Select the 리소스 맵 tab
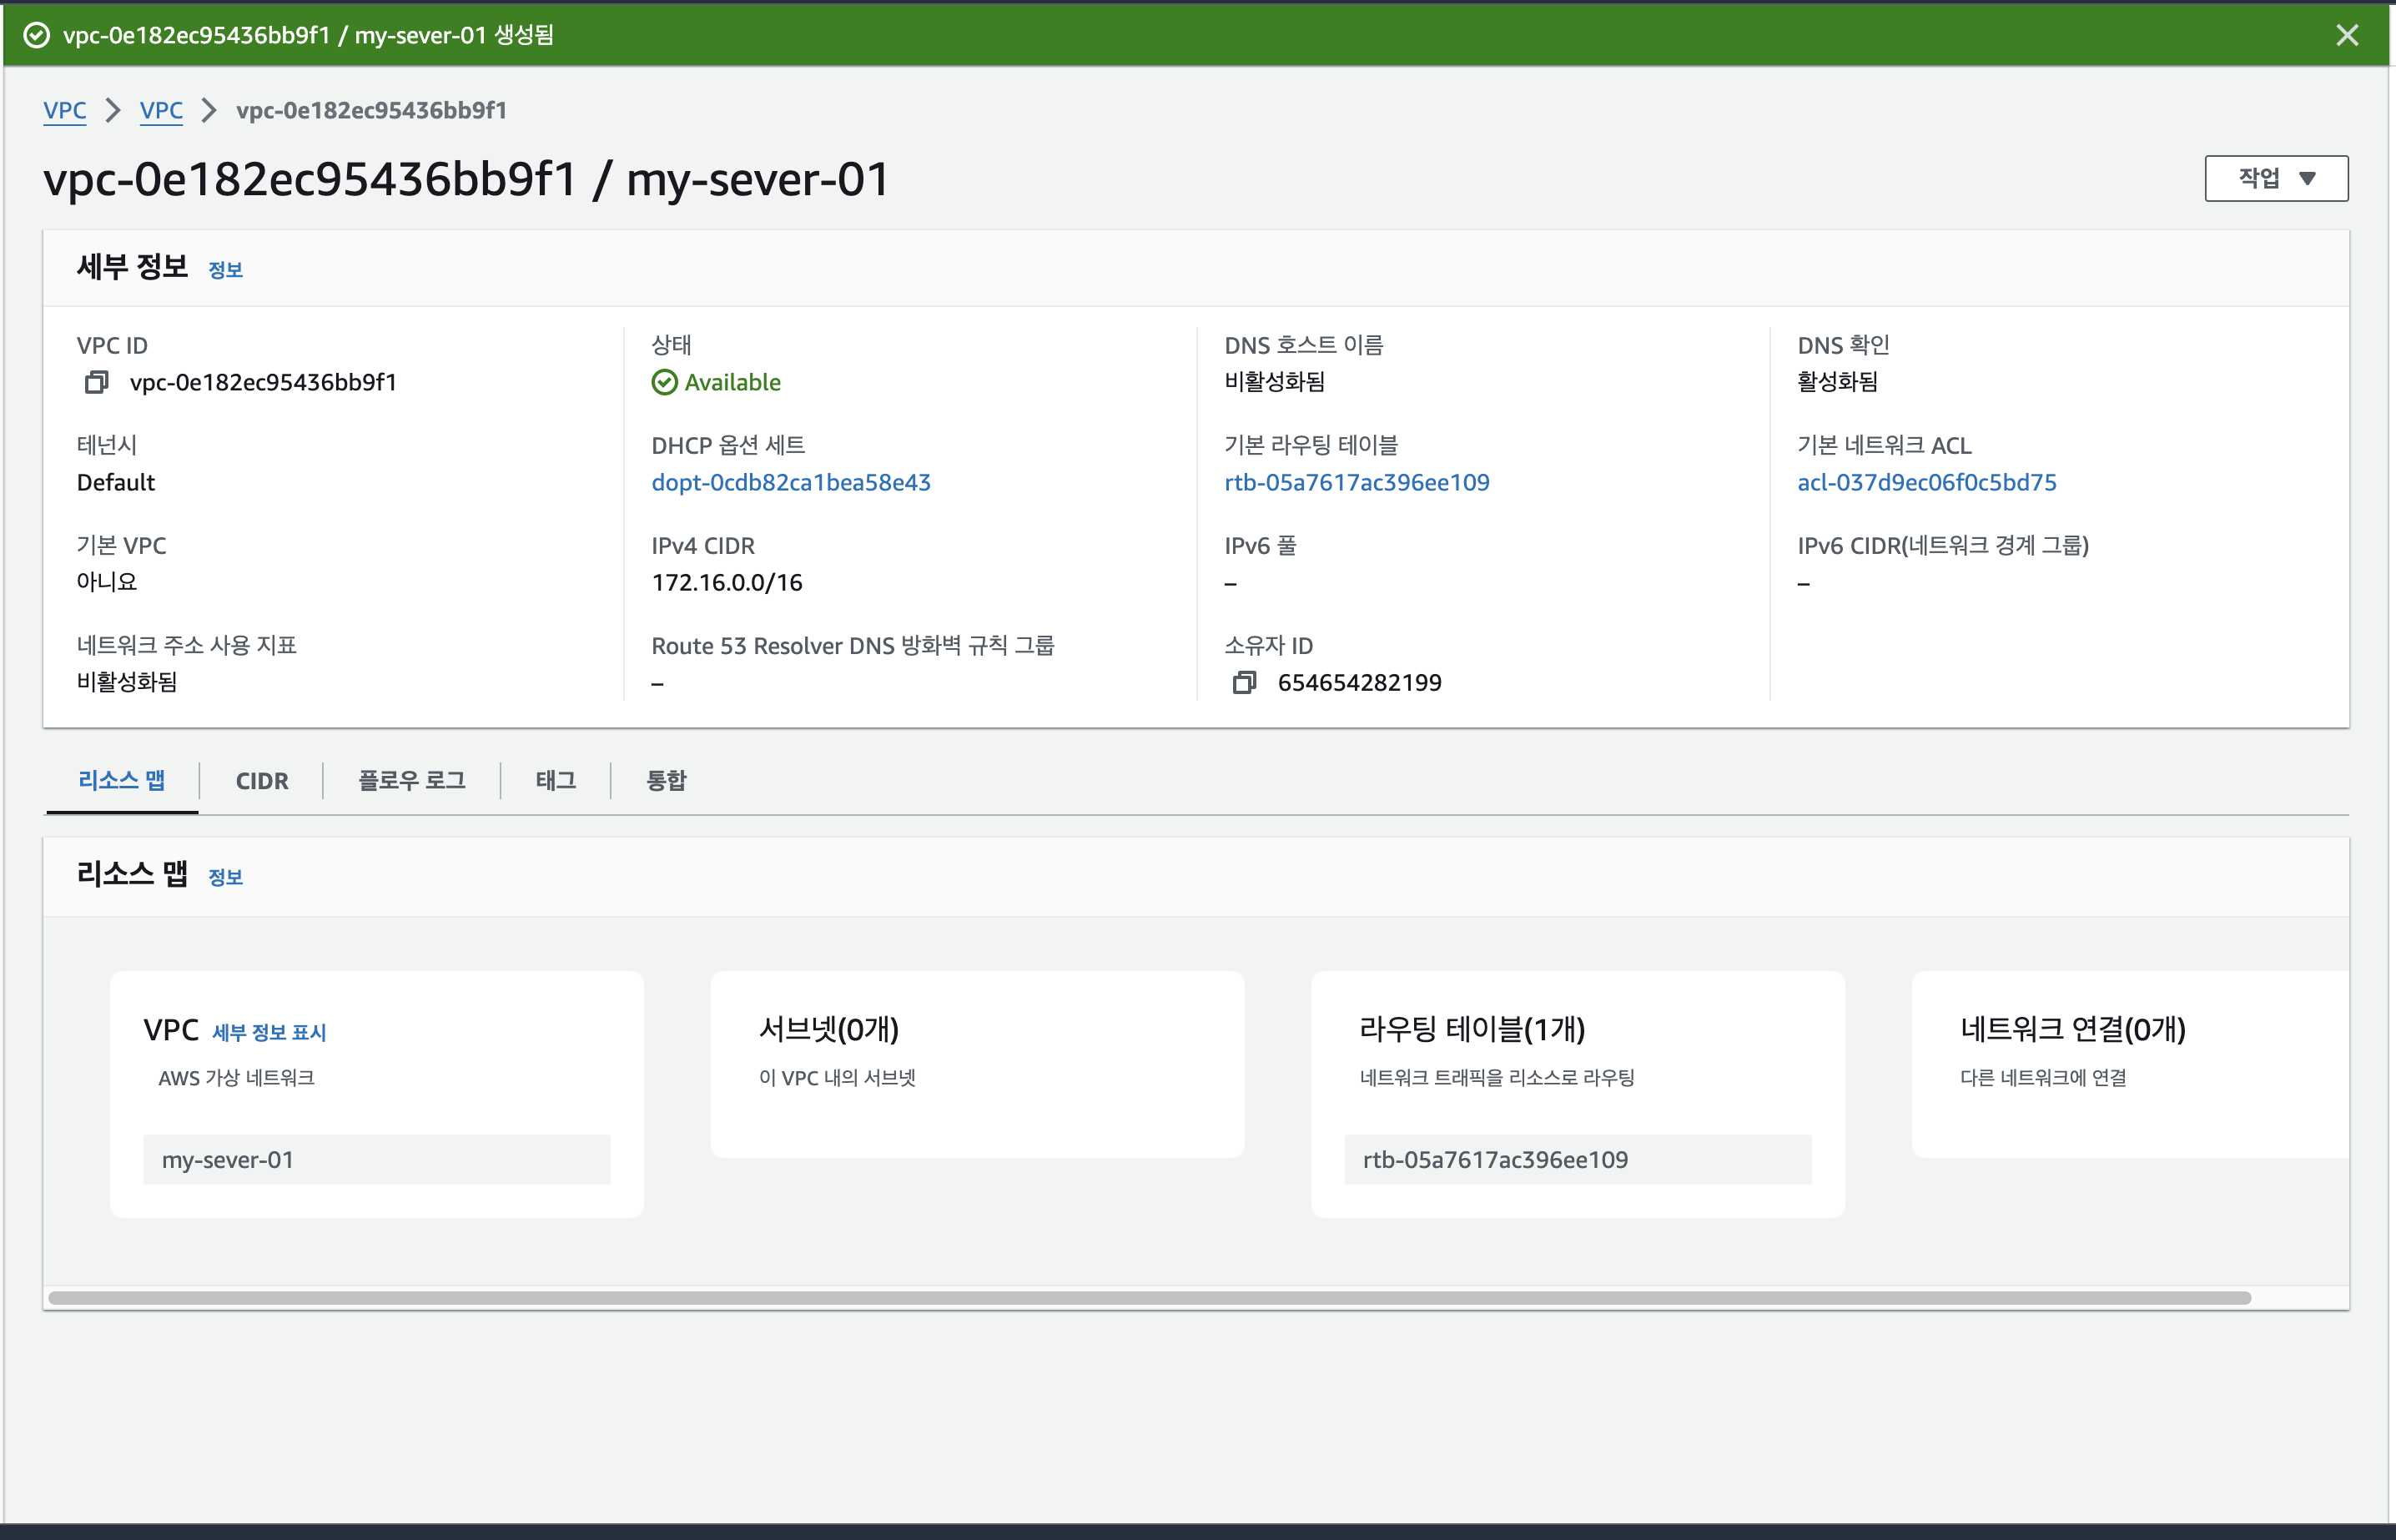The width and height of the screenshot is (2396, 1540). coord(122,781)
